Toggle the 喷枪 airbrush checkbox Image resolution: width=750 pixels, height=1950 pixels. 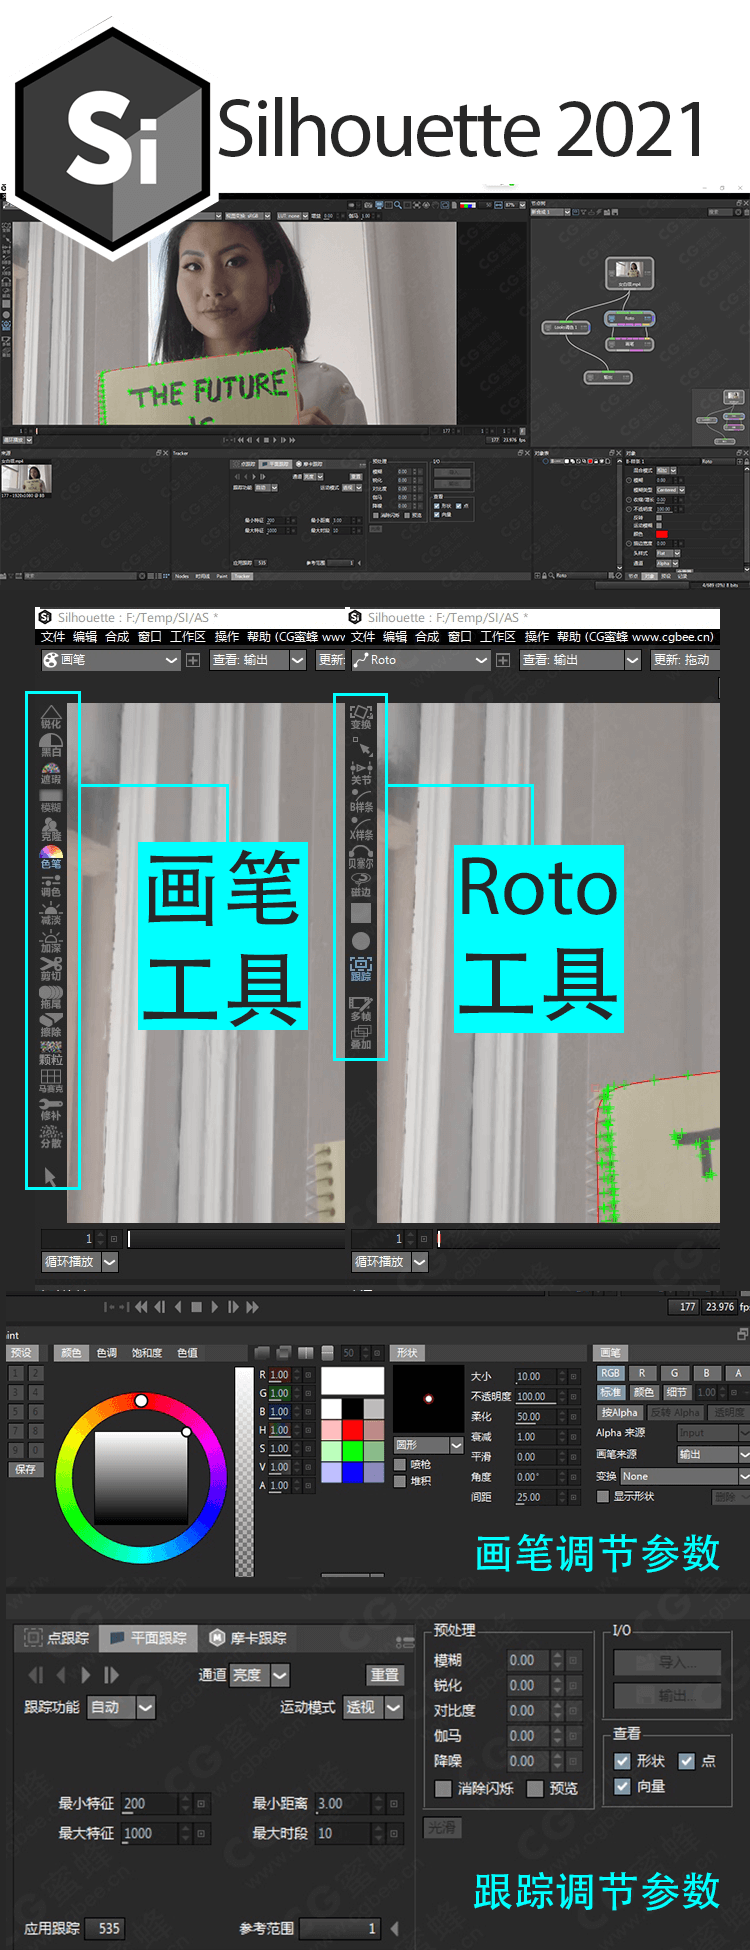coord(400,1464)
